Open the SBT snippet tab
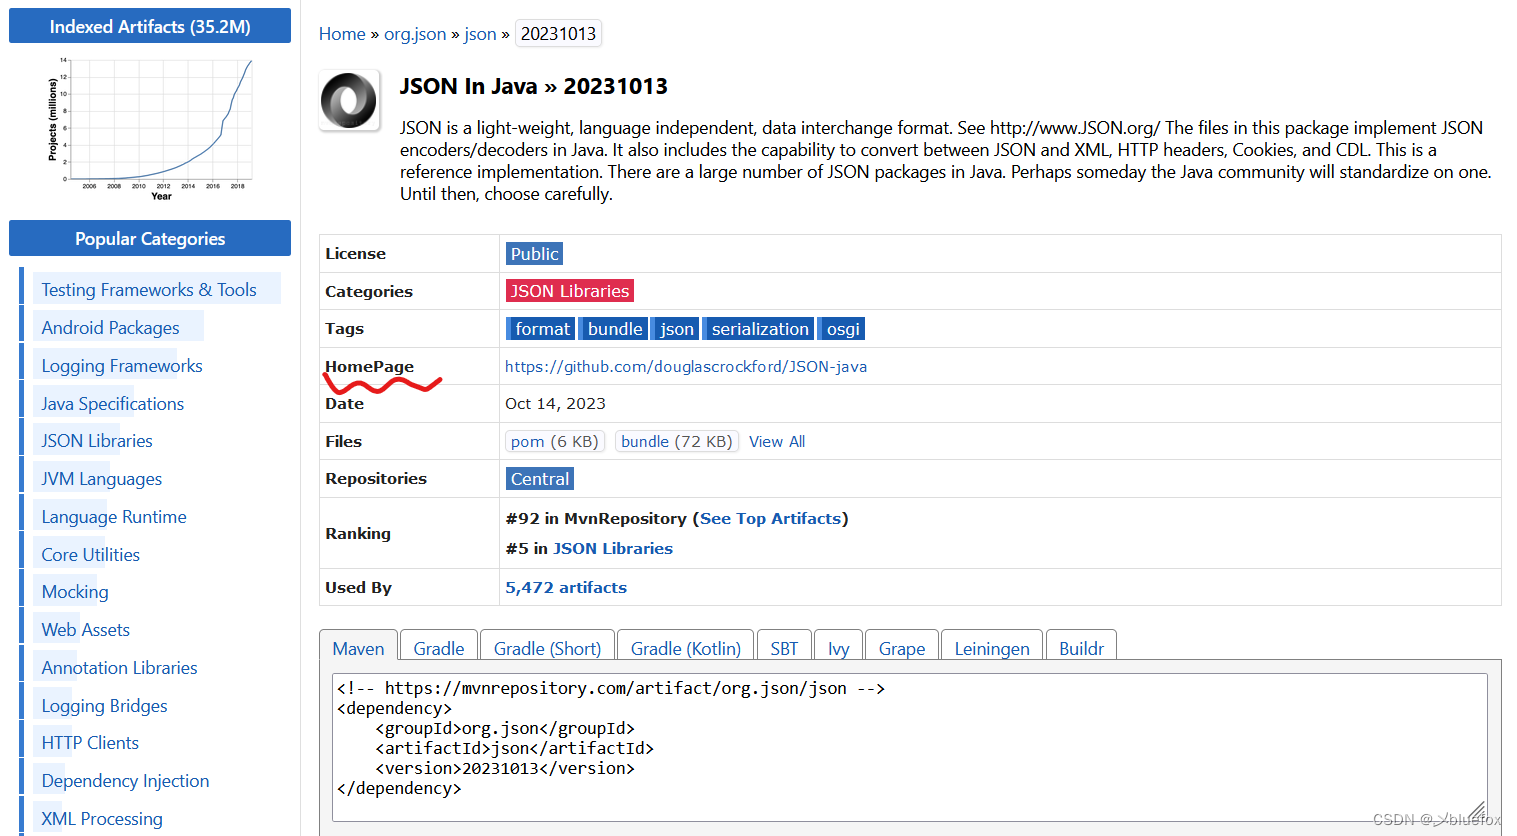 point(784,648)
